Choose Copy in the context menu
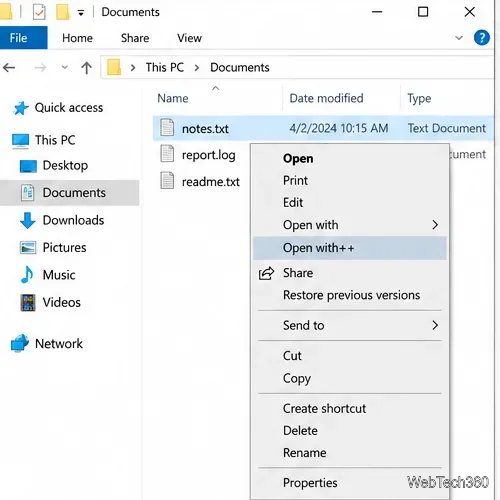The image size is (500, 500). (350, 378)
